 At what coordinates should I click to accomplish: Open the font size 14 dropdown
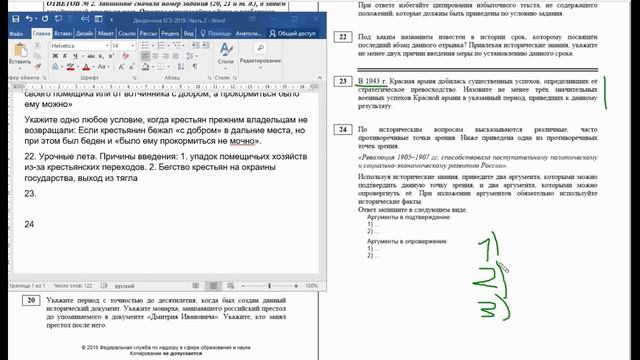click(x=132, y=46)
